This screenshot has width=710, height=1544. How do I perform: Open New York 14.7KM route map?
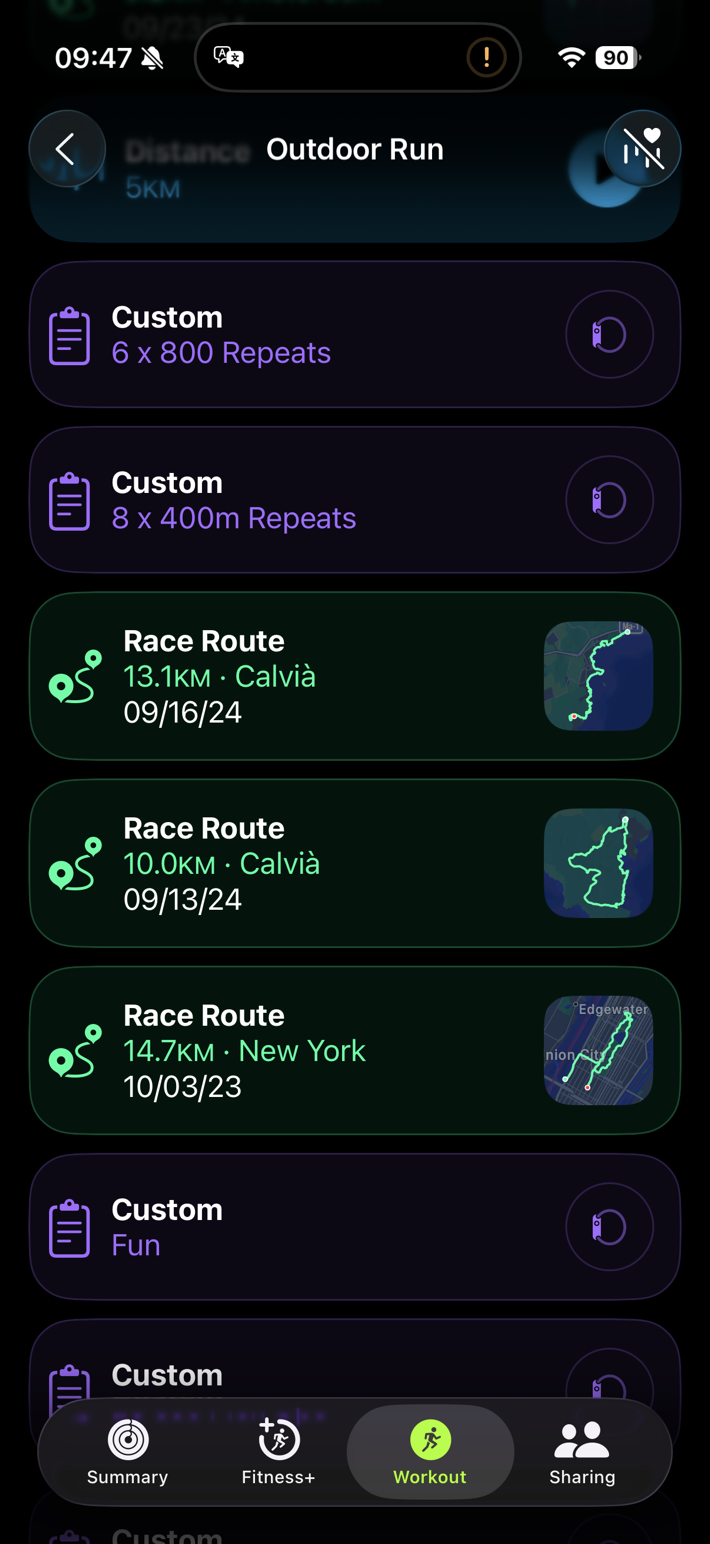[598, 1050]
